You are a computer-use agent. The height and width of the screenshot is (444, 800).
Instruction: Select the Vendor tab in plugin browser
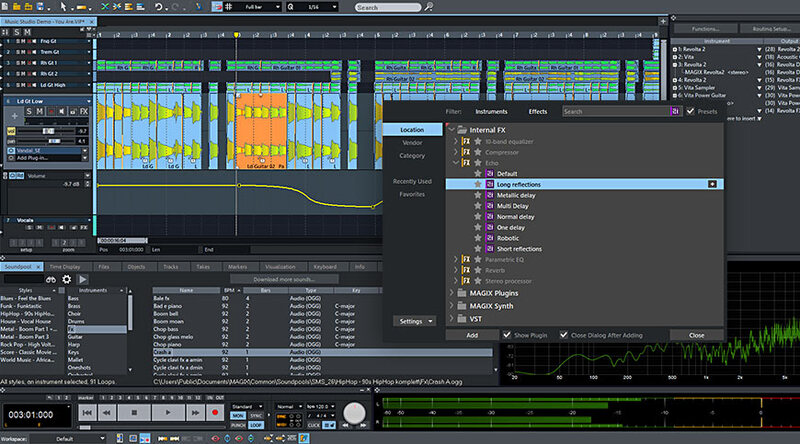(x=412, y=143)
